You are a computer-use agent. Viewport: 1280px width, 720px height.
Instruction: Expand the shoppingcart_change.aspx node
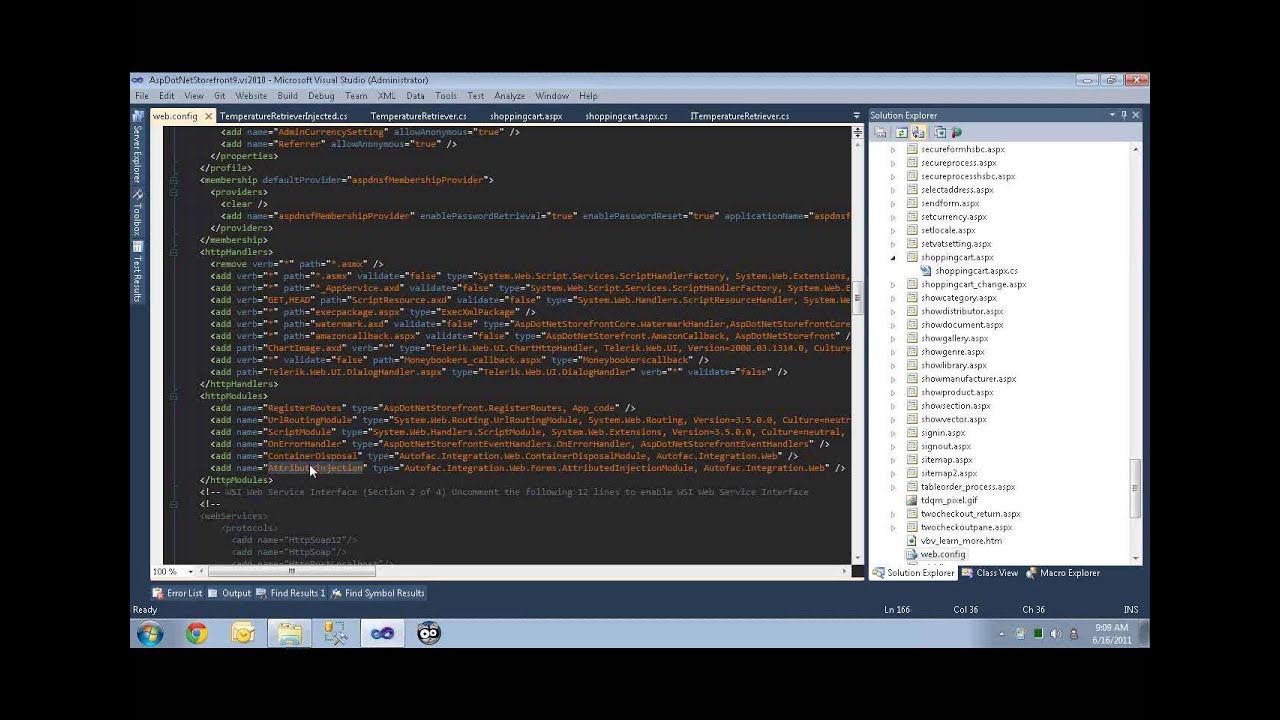pyautogui.click(x=893, y=284)
